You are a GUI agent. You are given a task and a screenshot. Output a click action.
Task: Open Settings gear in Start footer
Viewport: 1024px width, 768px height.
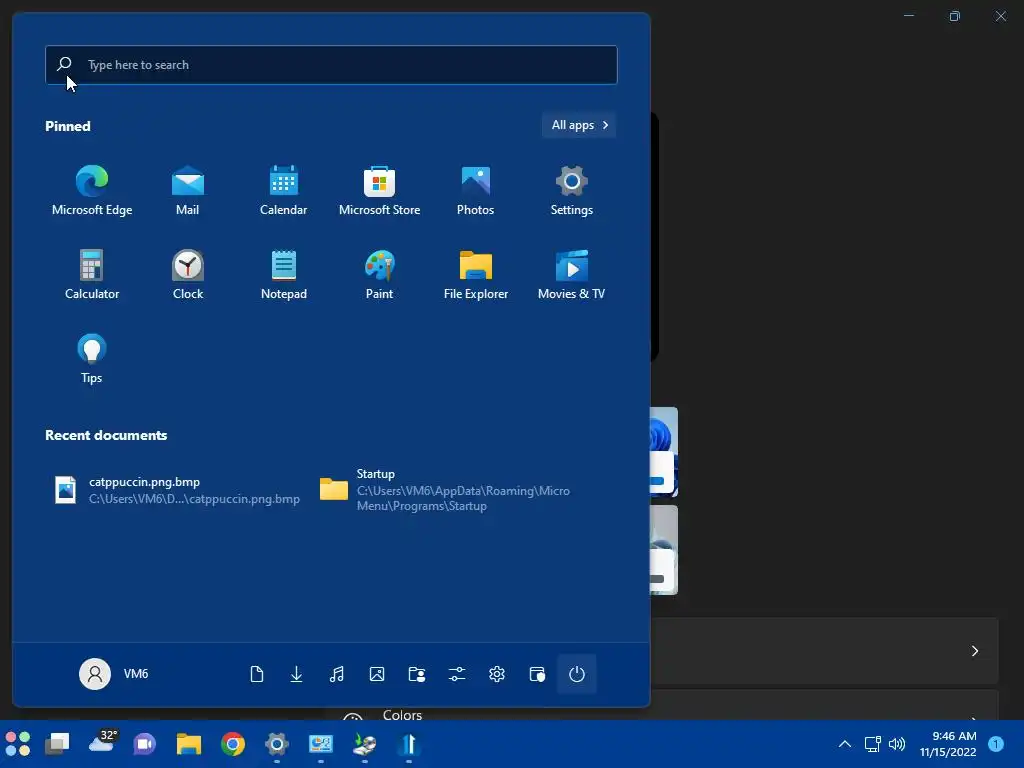[497, 674]
